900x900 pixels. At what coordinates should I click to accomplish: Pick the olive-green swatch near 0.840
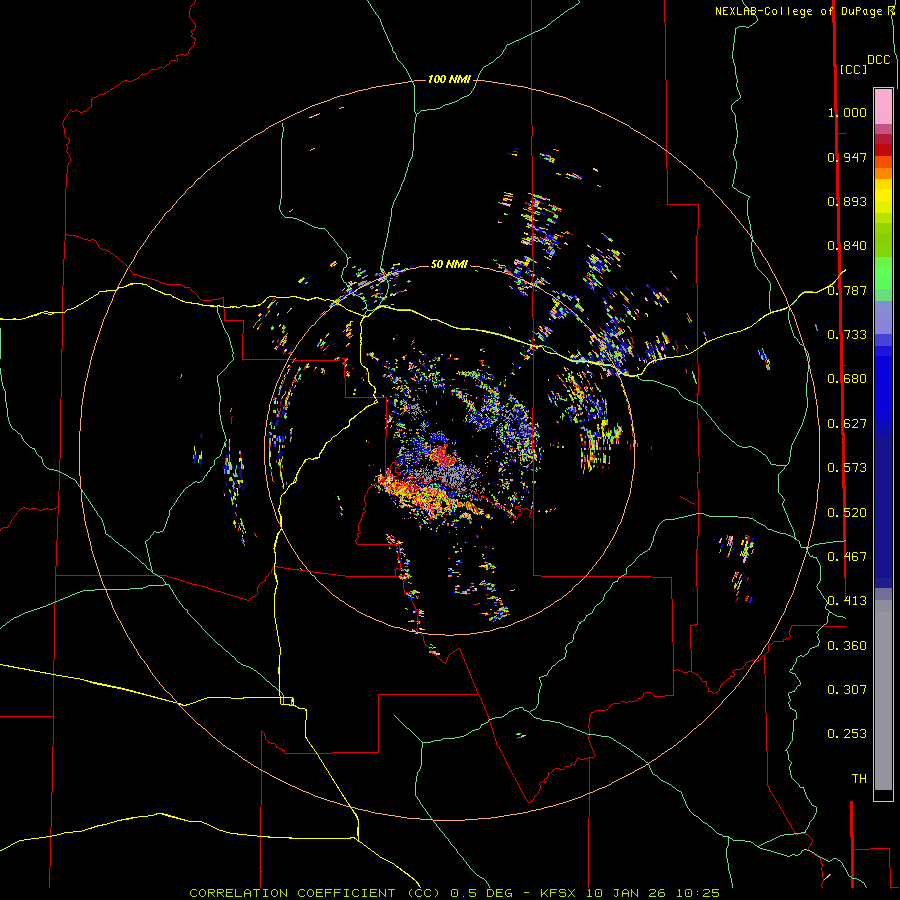(x=883, y=239)
